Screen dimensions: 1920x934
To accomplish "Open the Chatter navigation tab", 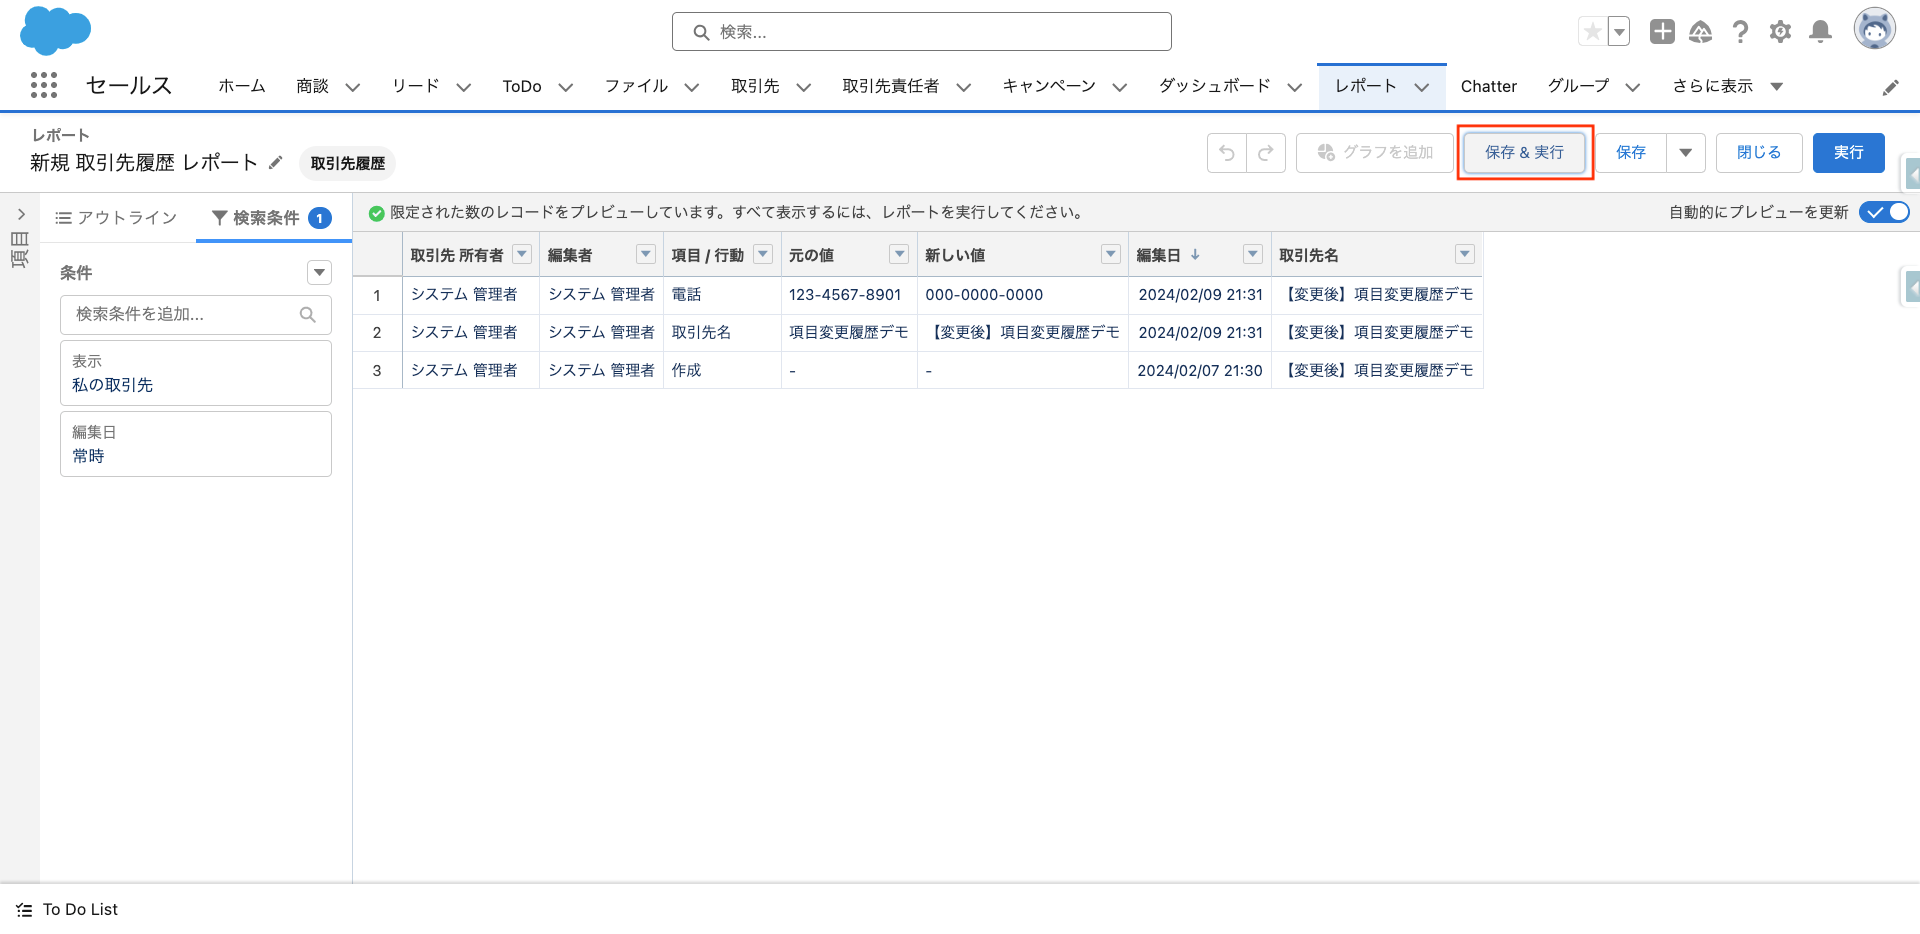I will pos(1489,86).
